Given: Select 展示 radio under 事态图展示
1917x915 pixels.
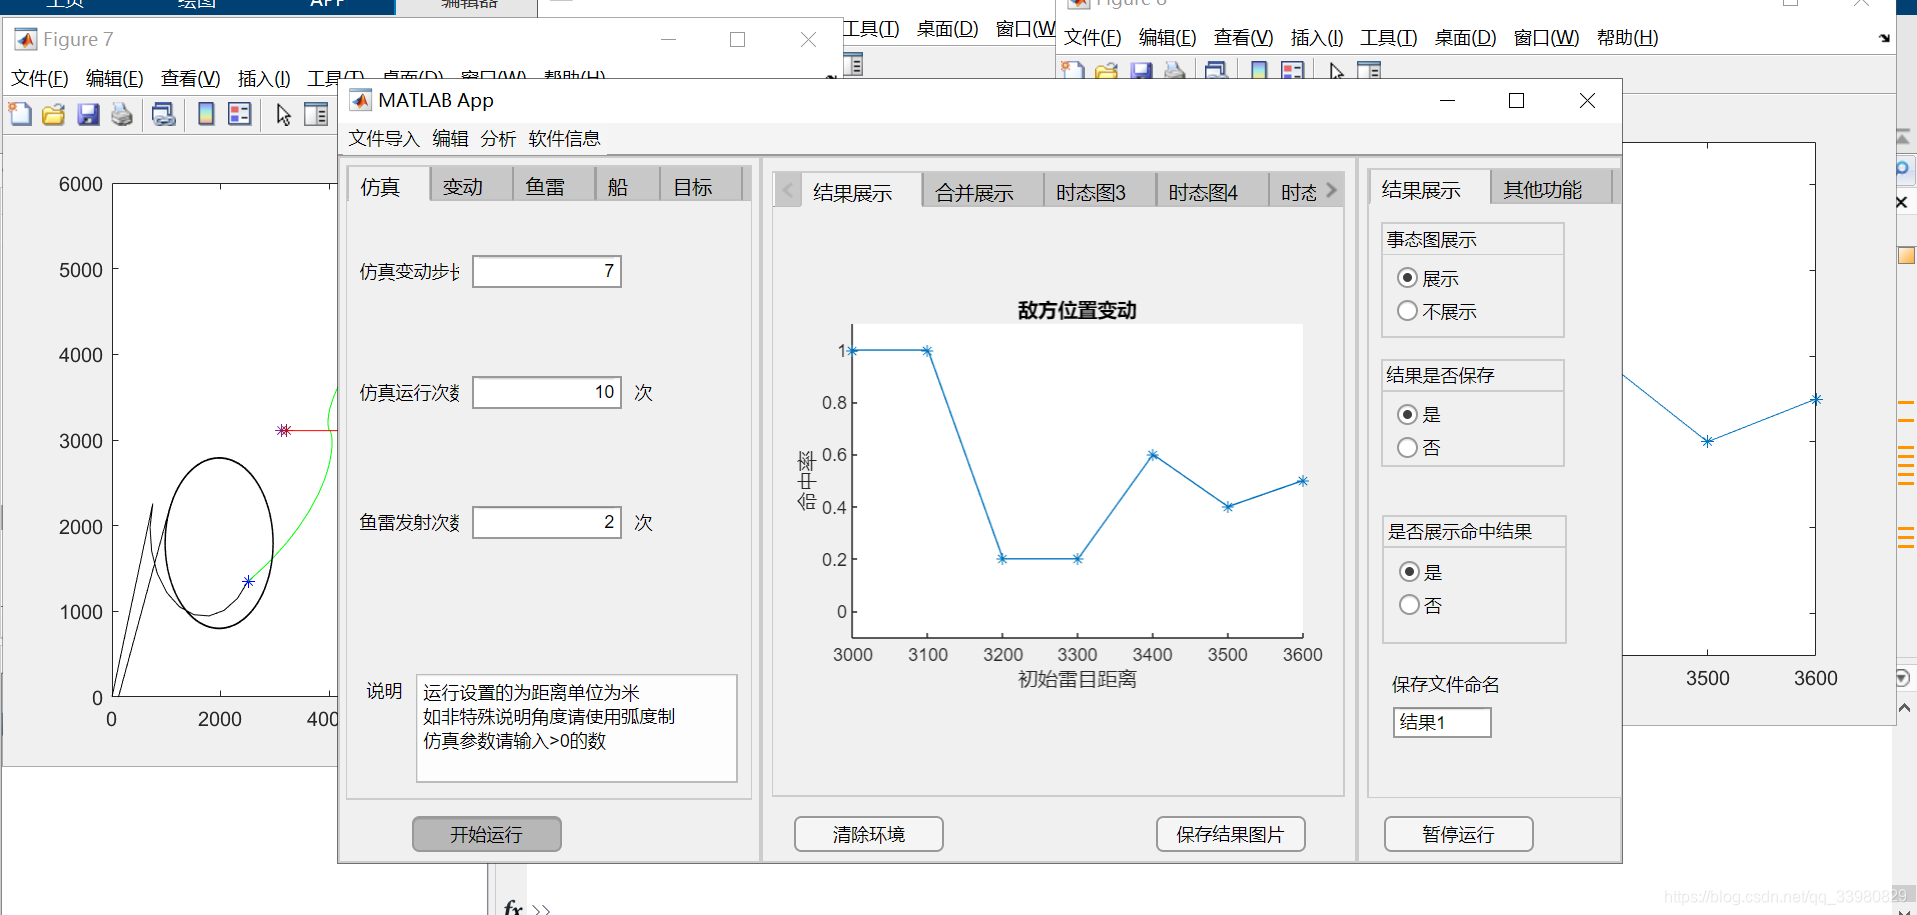Looking at the screenshot, I should click(1407, 278).
